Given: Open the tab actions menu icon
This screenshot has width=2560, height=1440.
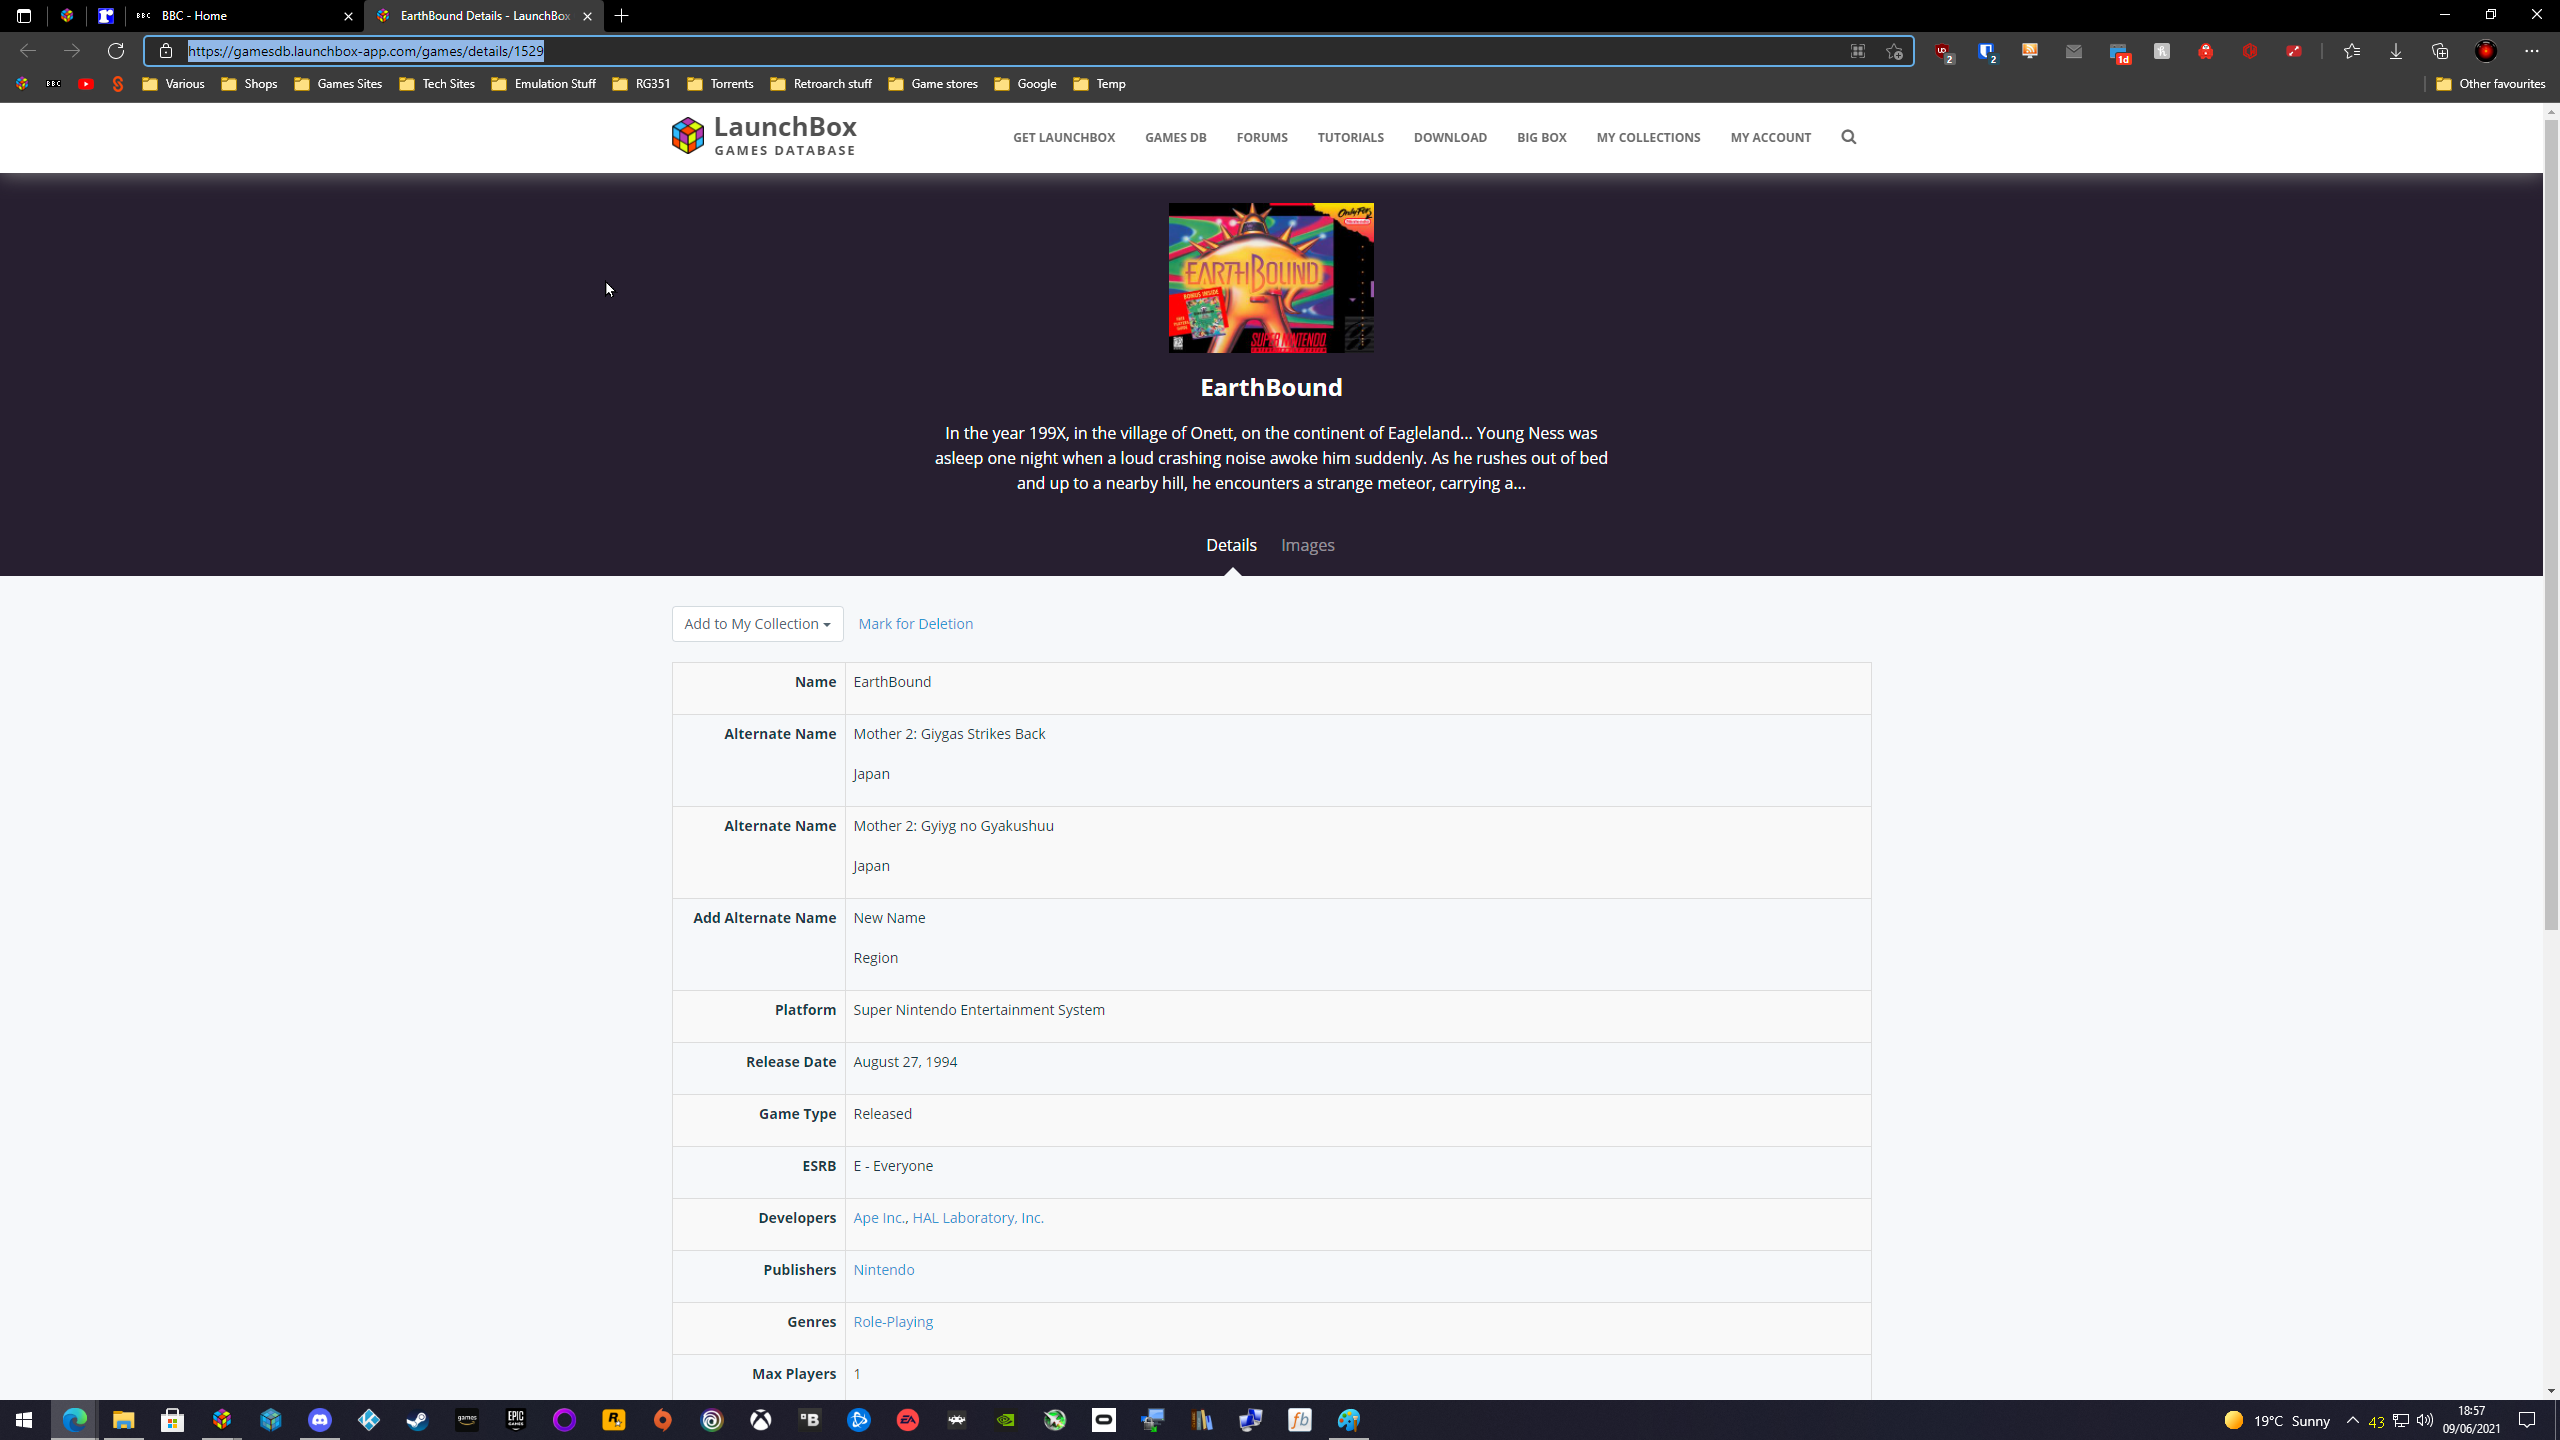Looking at the screenshot, I should tap(24, 16).
